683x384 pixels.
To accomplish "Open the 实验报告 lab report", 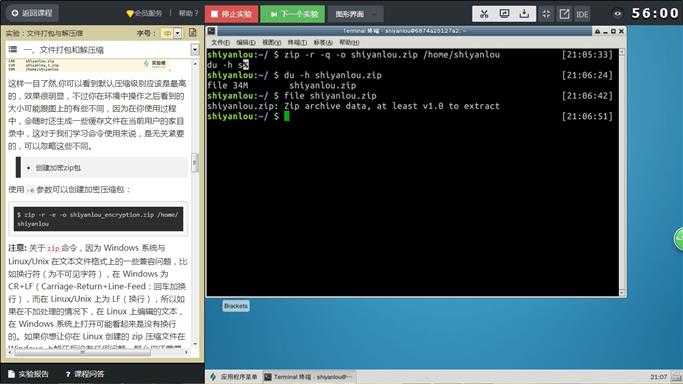I will [28, 374].
